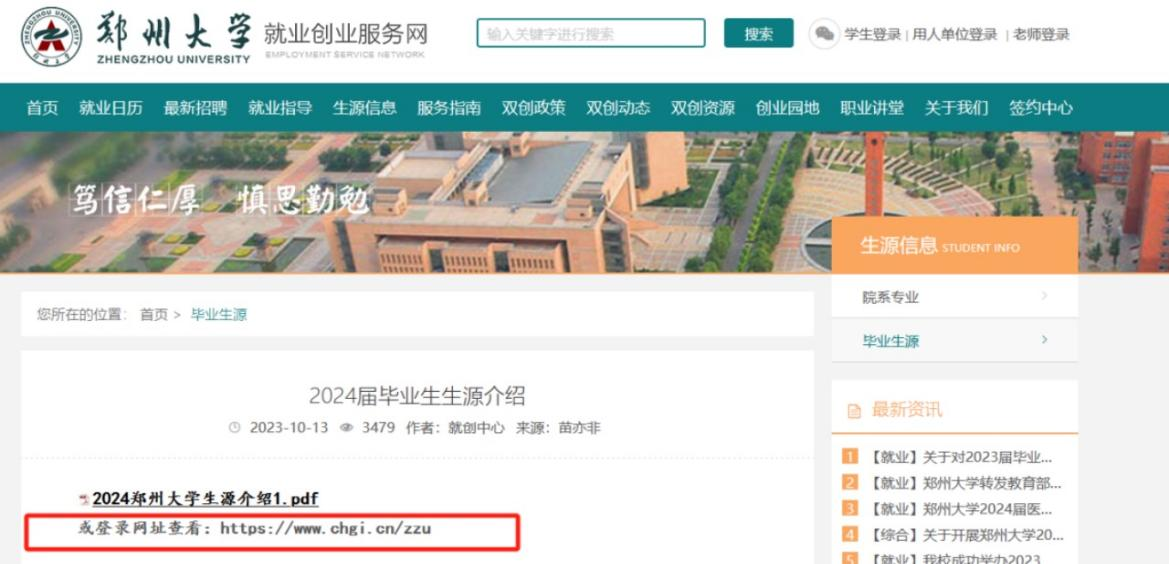
Task: Click the keyword search input field
Action: point(590,34)
